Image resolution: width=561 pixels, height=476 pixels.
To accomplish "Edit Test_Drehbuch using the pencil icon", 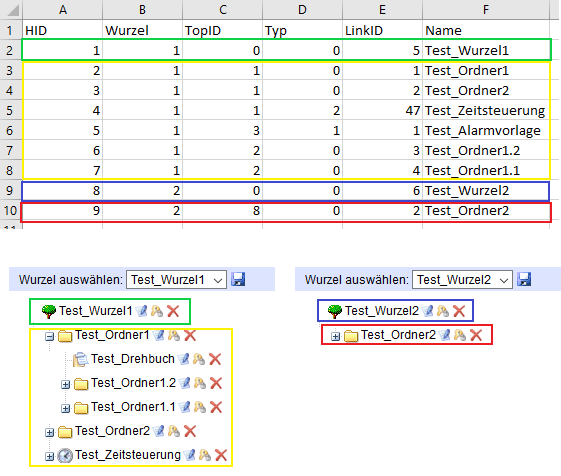I will [x=184, y=359].
